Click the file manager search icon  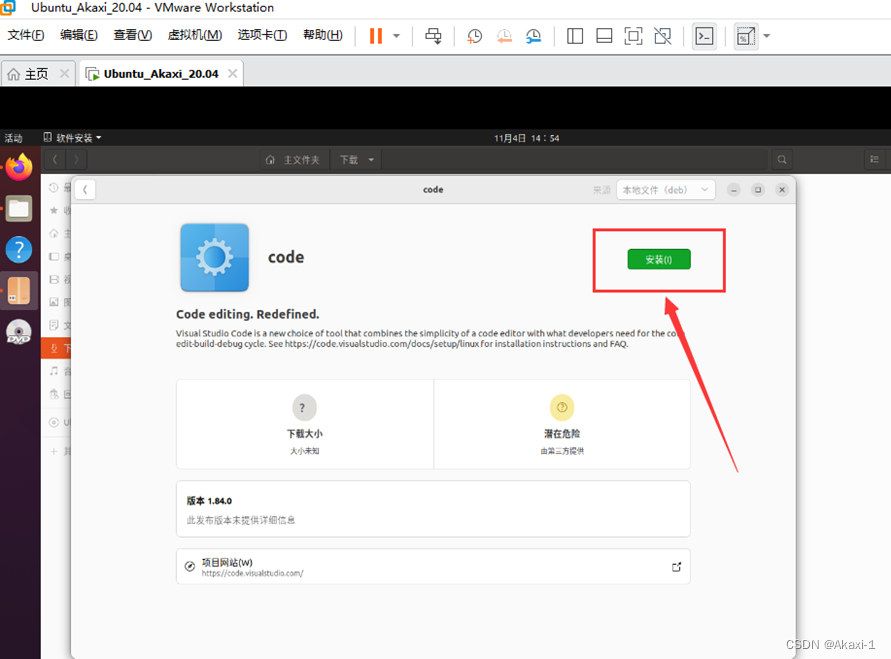coord(782,160)
